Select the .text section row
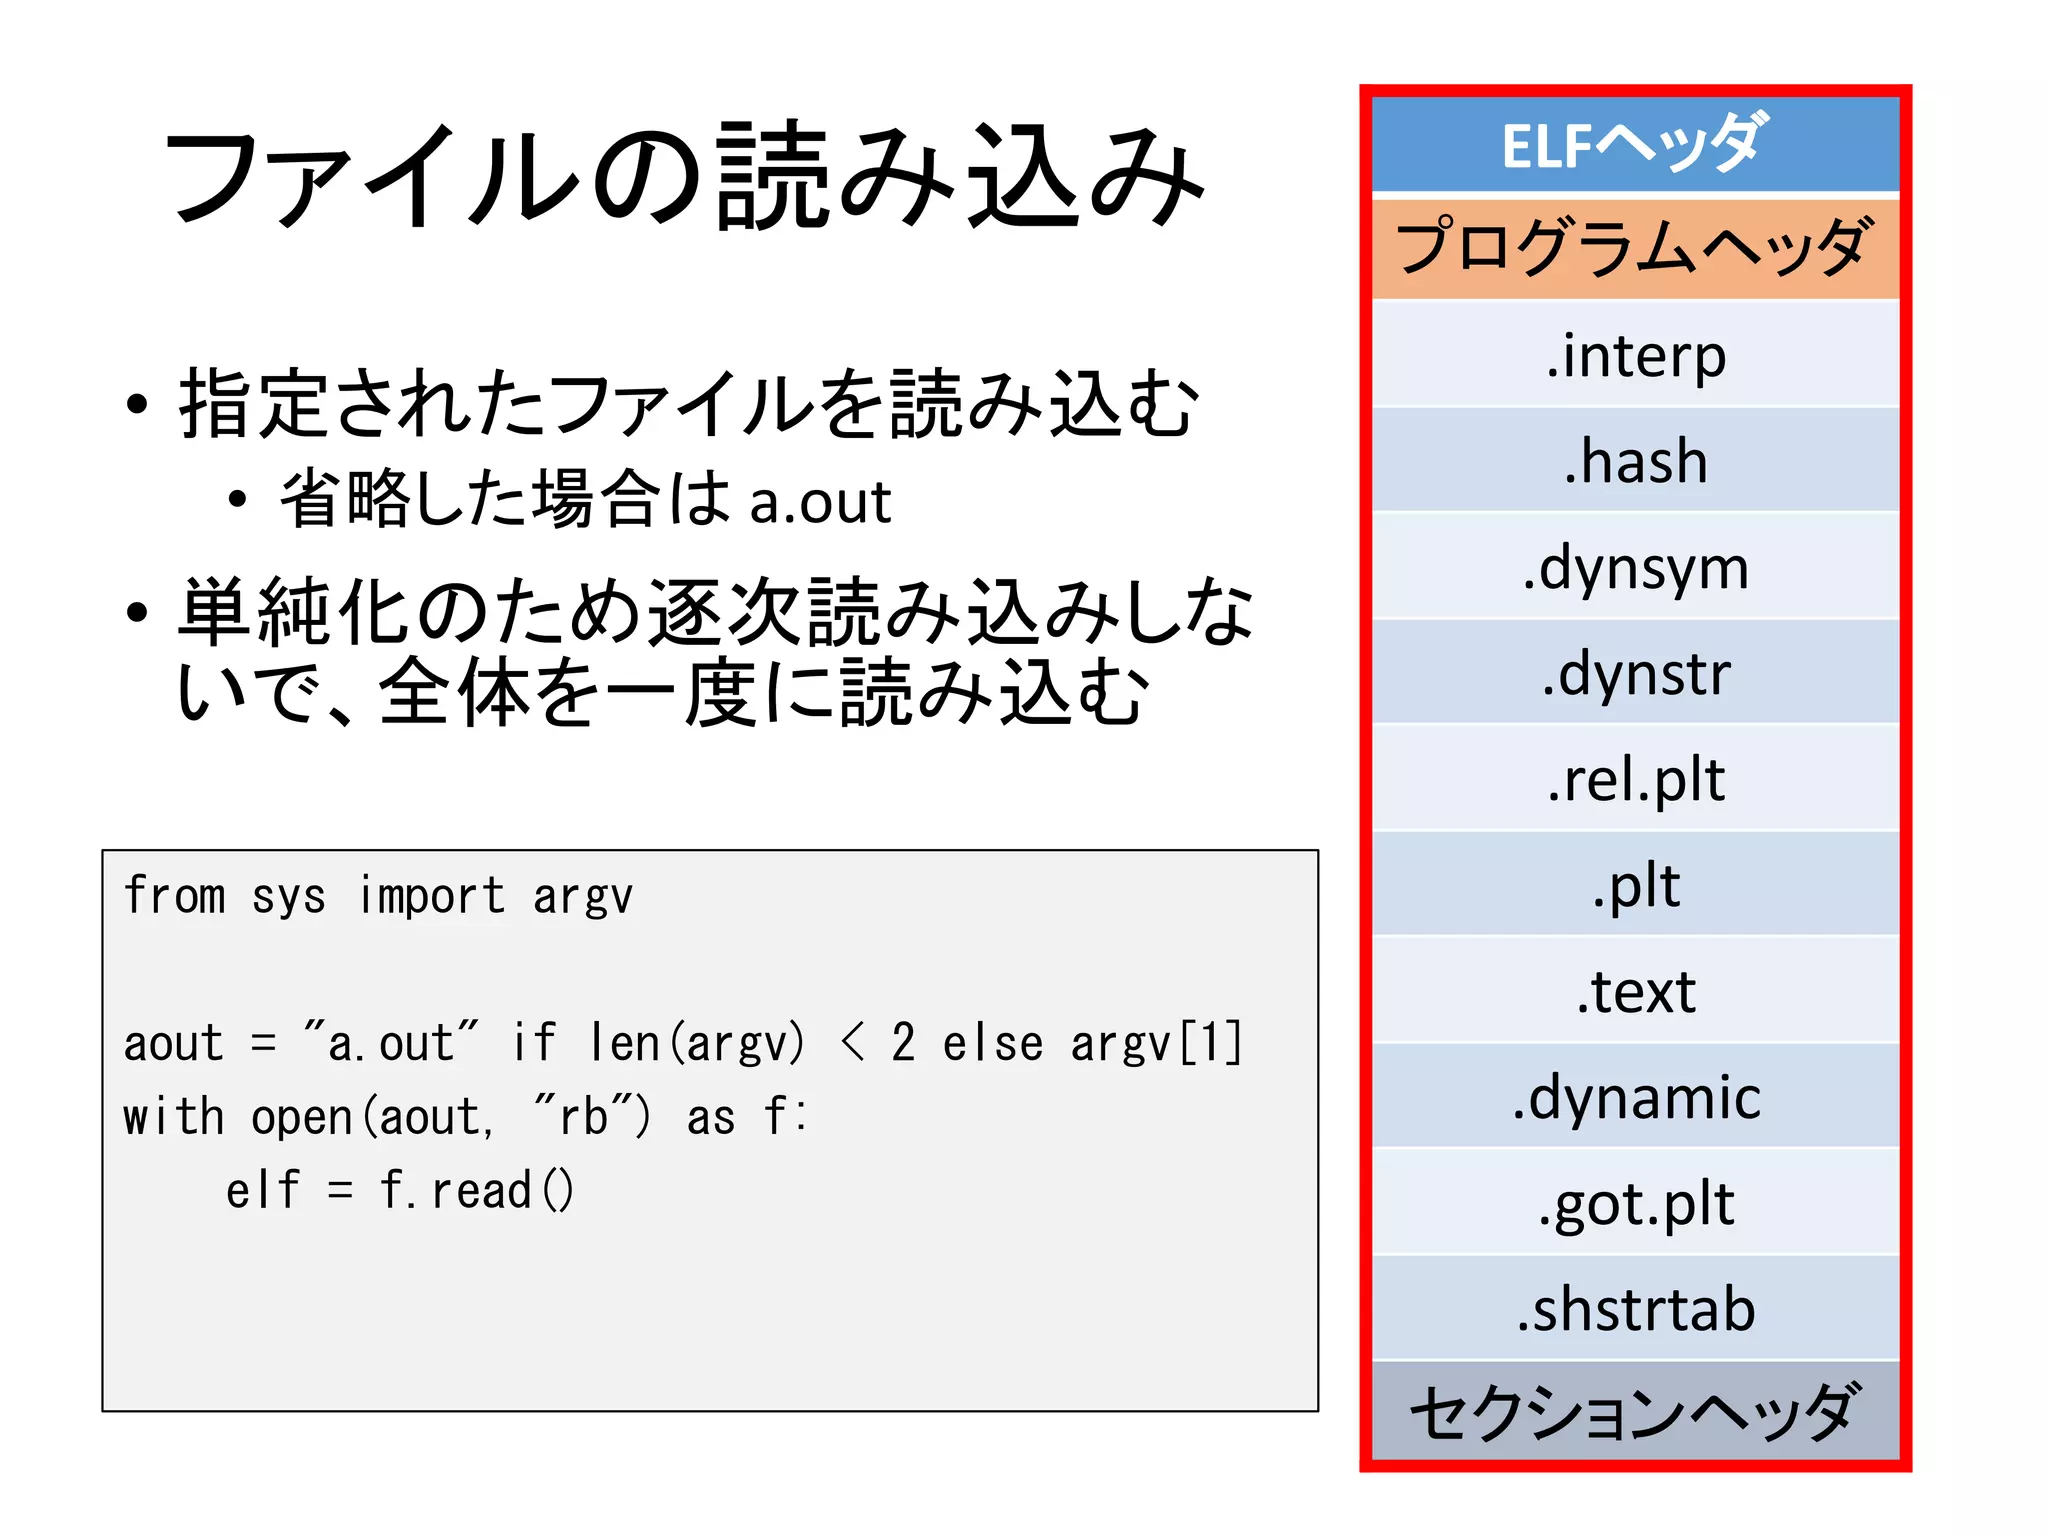The width and height of the screenshot is (2048, 1536). coord(1634,991)
